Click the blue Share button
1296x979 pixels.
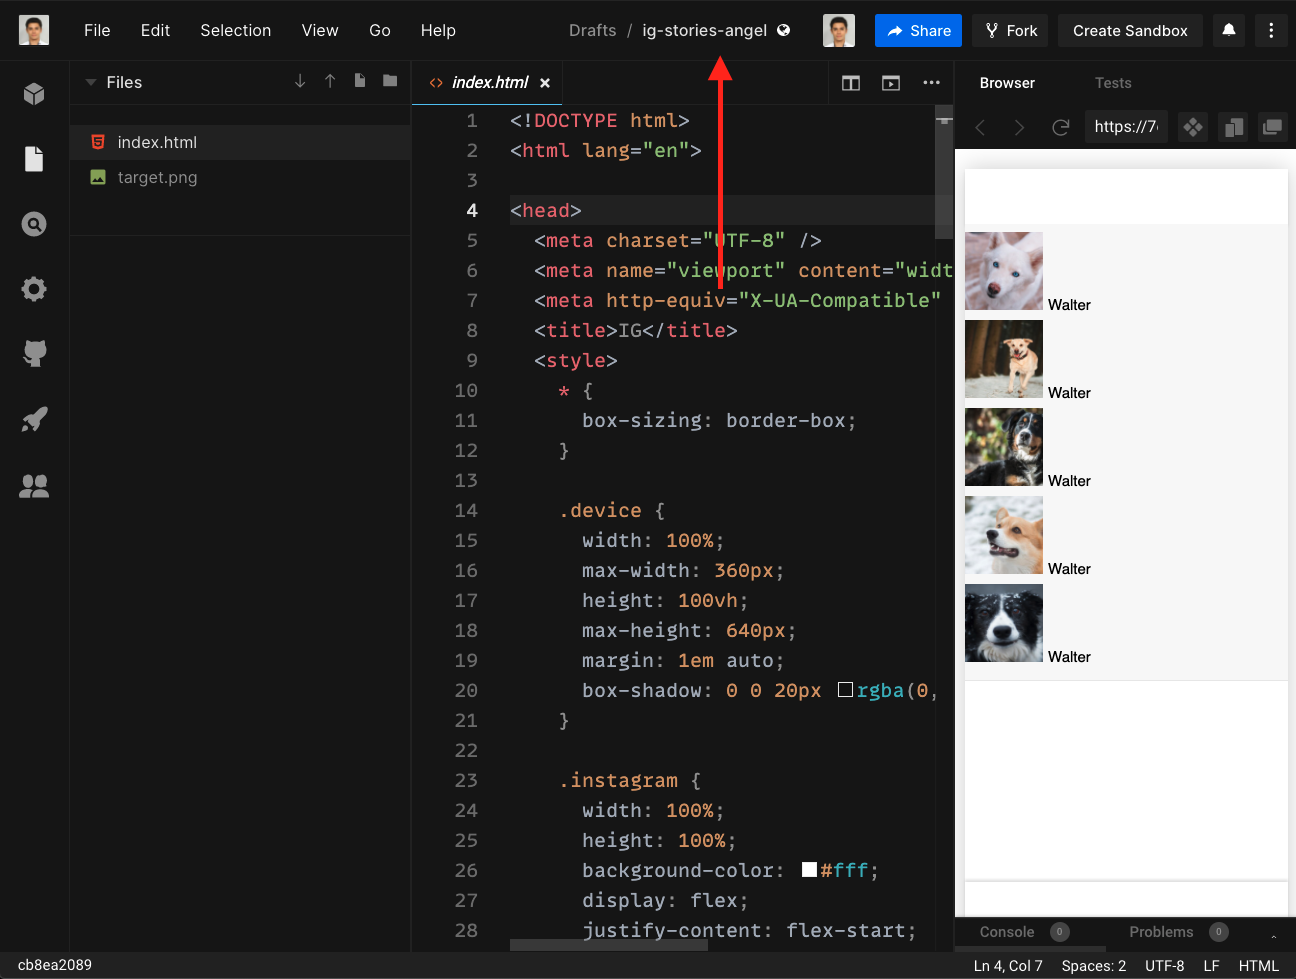[x=918, y=30]
